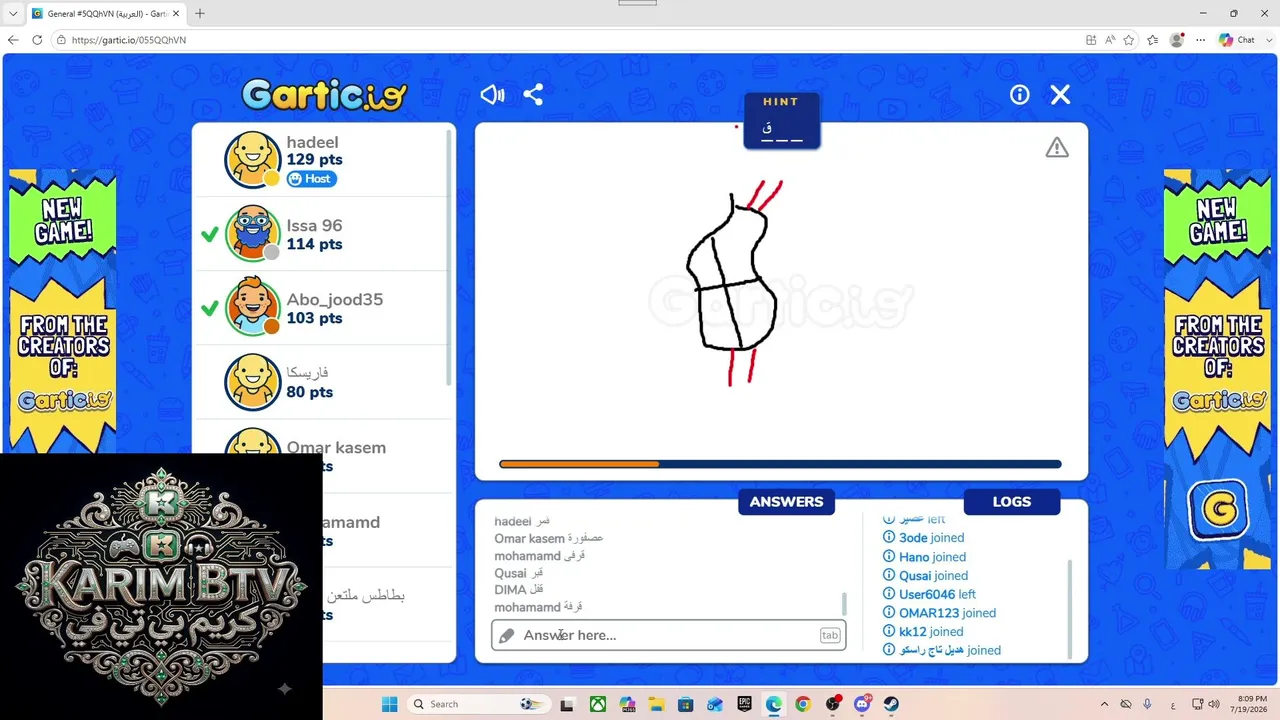The image size is (1280, 720).
Task: Report the drawing using the warning triangle
Action: click(1057, 148)
